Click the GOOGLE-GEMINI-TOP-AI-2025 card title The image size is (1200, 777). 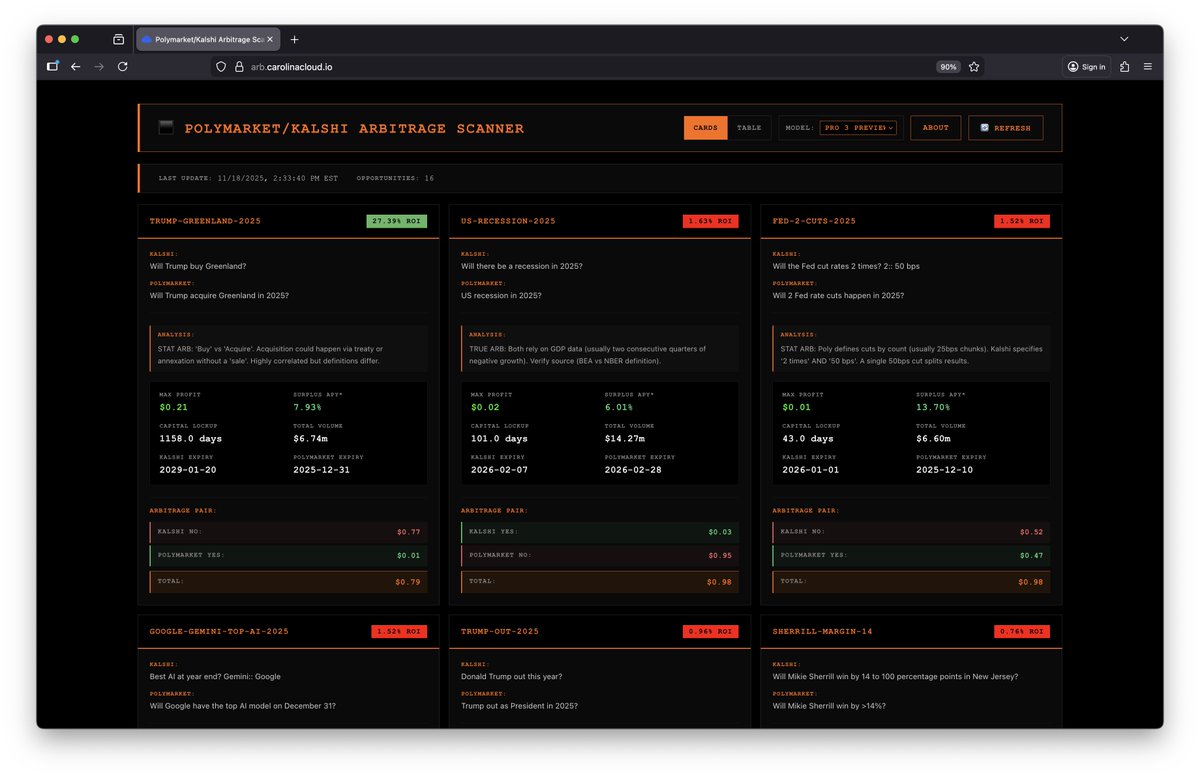point(219,632)
